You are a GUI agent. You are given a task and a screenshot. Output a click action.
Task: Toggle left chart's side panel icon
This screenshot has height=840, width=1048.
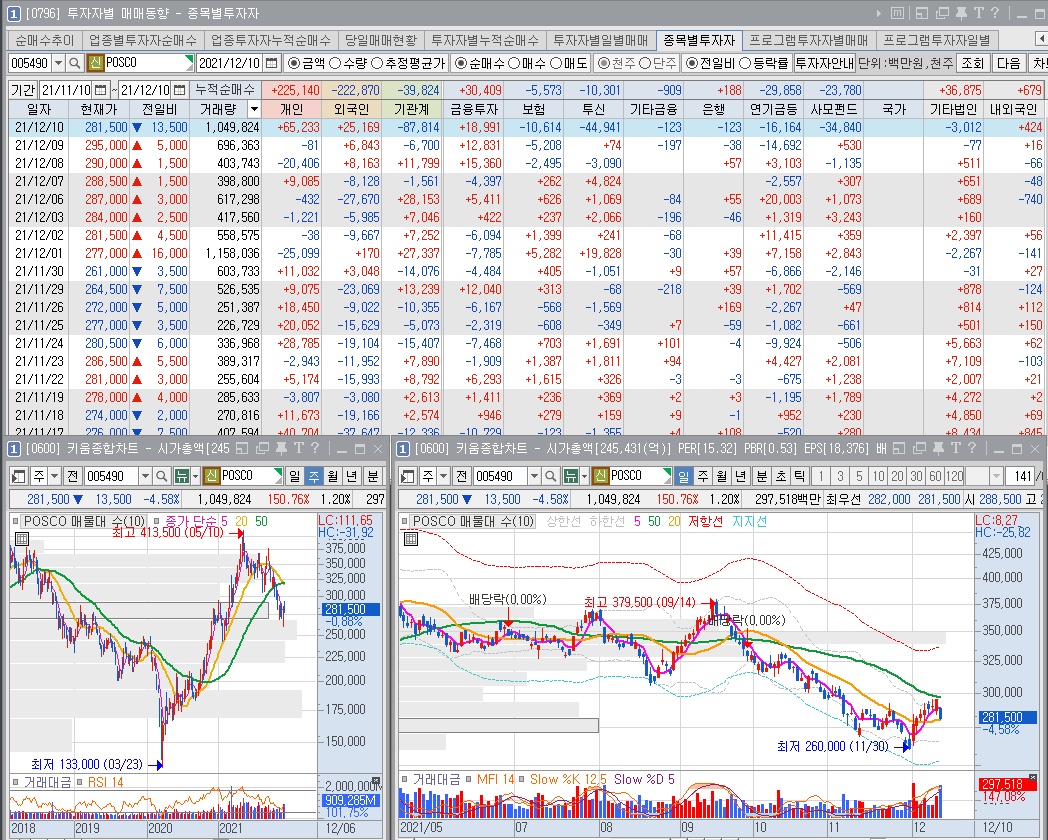tap(19, 476)
